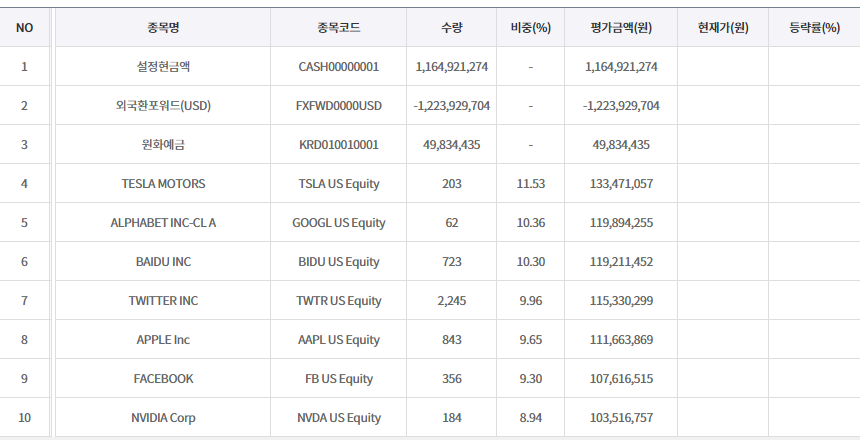This screenshot has width=865, height=440.
Task: Select the BAIDU INC cell
Action: tap(163, 262)
